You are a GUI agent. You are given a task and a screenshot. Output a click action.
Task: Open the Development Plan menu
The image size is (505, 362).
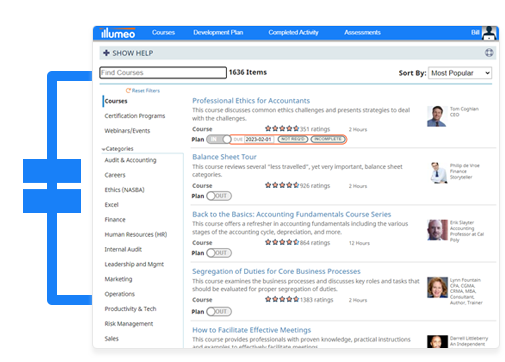[218, 32]
